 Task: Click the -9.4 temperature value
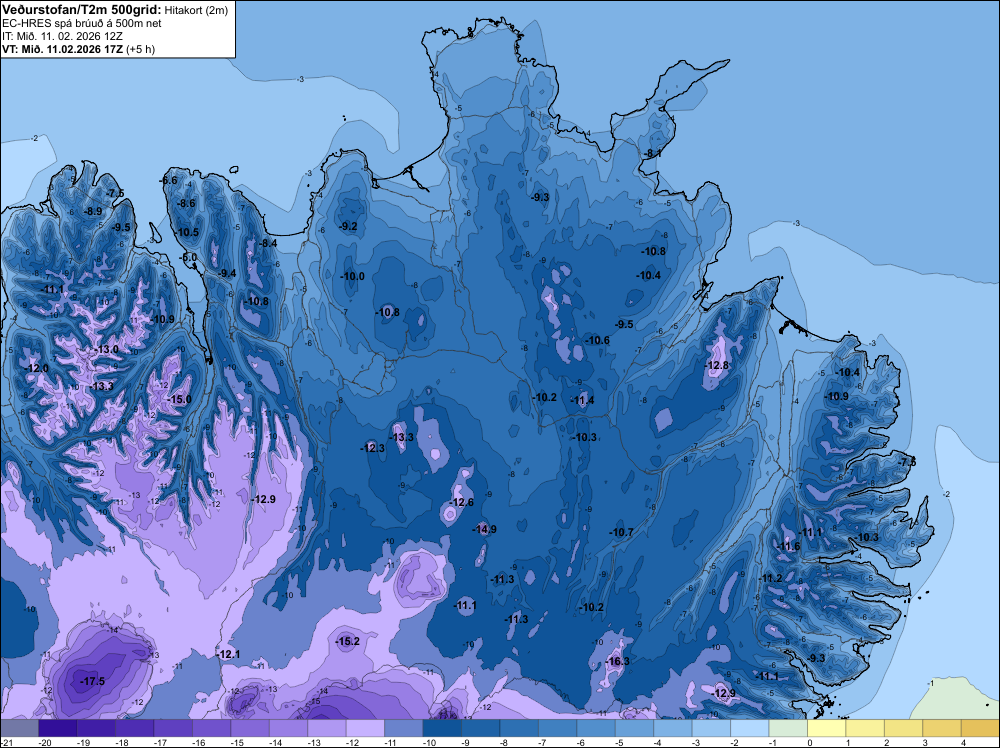pyautogui.click(x=226, y=274)
